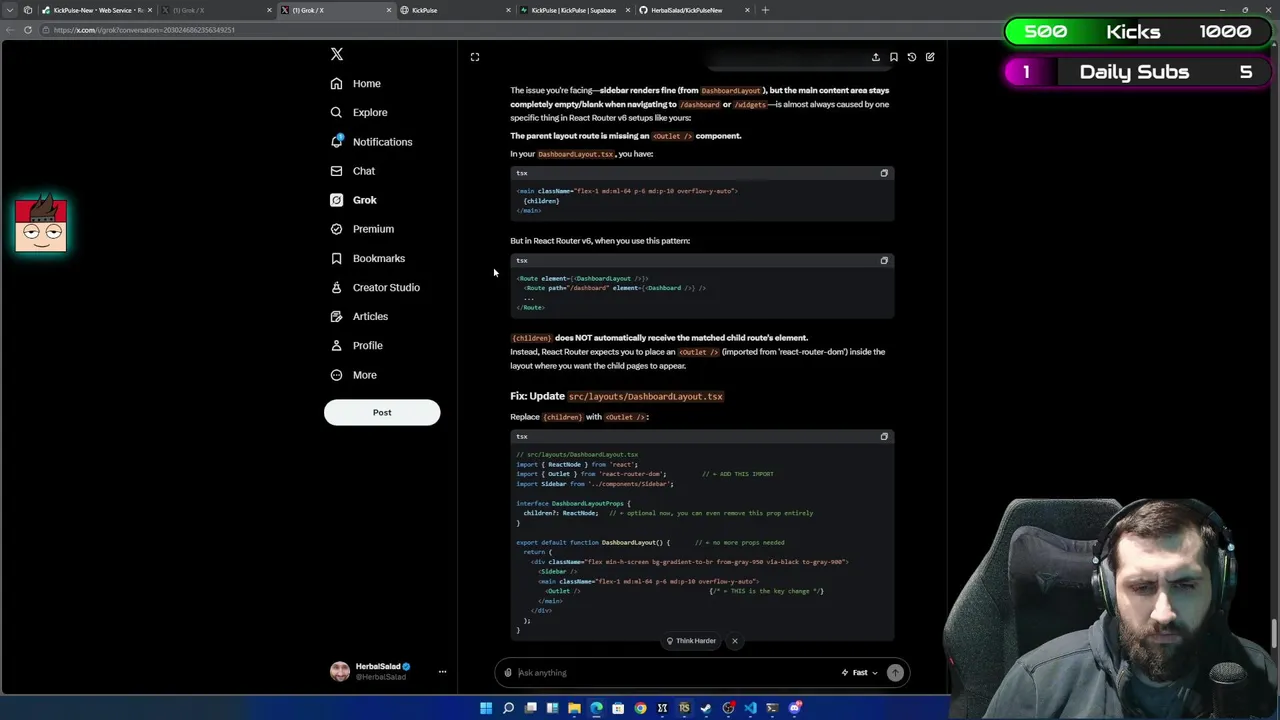Open Creator Studio in the sidebar
This screenshot has width=1280, height=720.
[375, 287]
